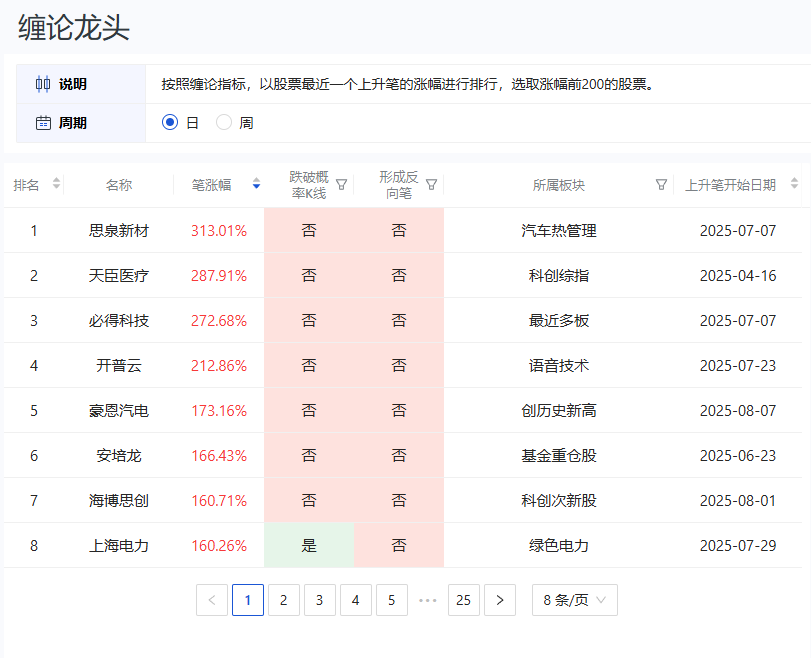The image size is (811, 658).
Task: Jump to page 25
Action: [x=463, y=600]
